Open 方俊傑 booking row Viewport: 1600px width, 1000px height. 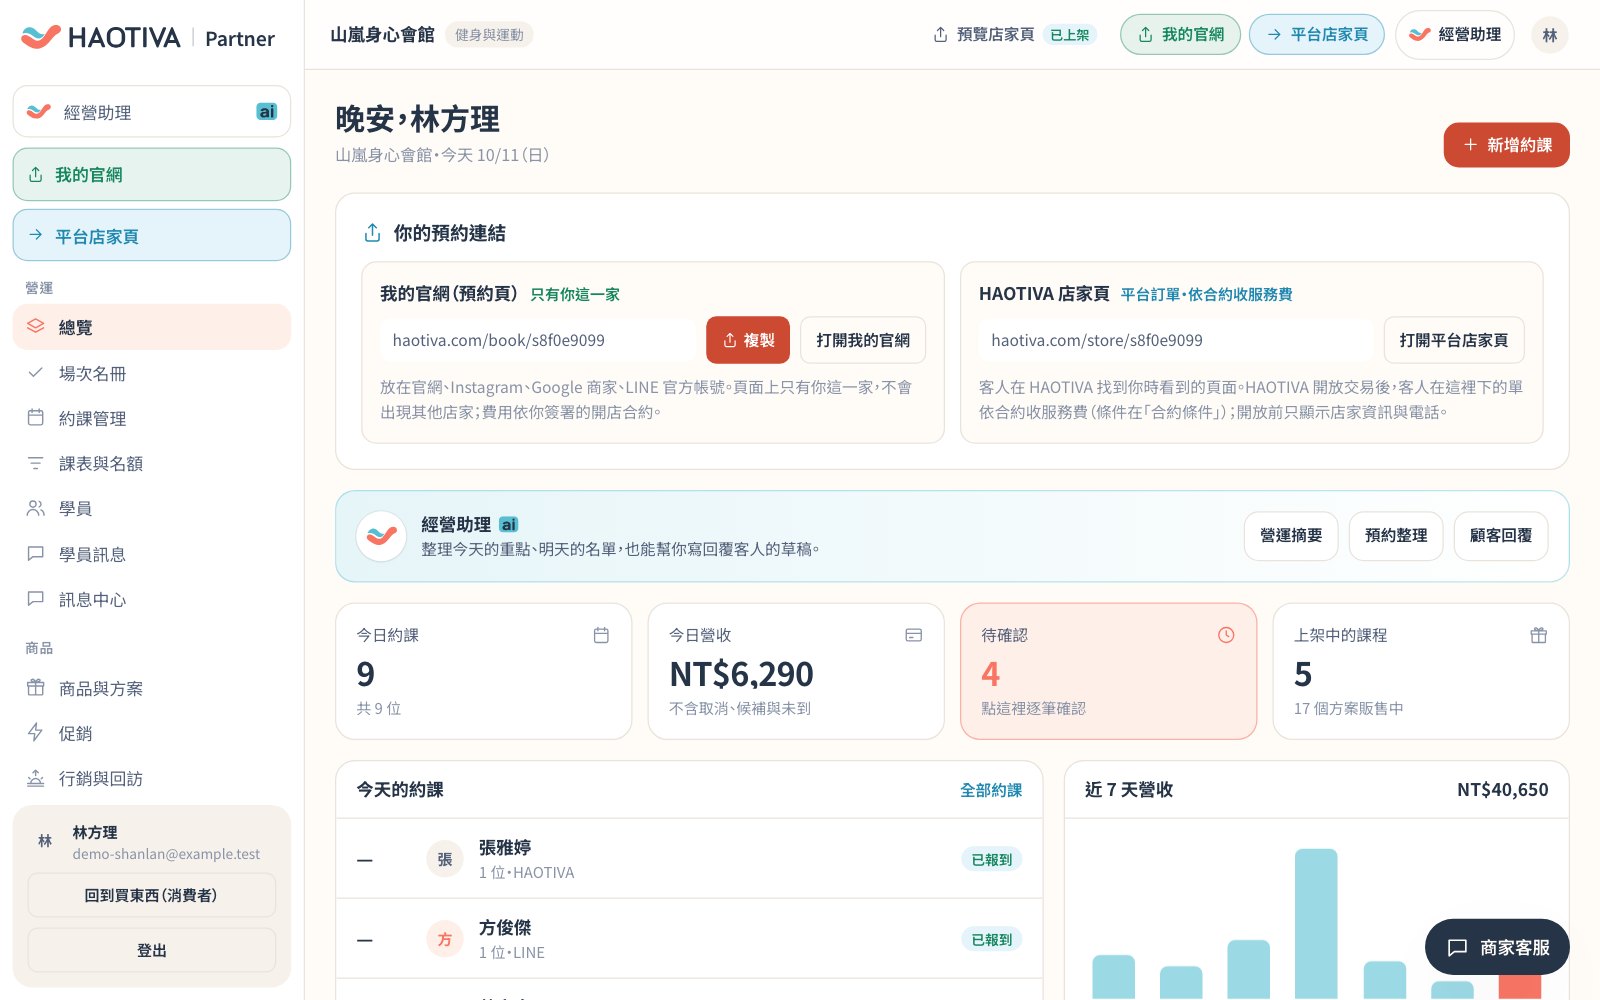pyautogui.click(x=689, y=939)
